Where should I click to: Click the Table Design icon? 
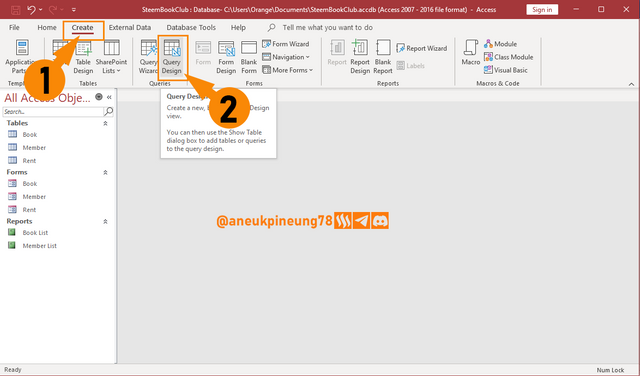(x=83, y=48)
